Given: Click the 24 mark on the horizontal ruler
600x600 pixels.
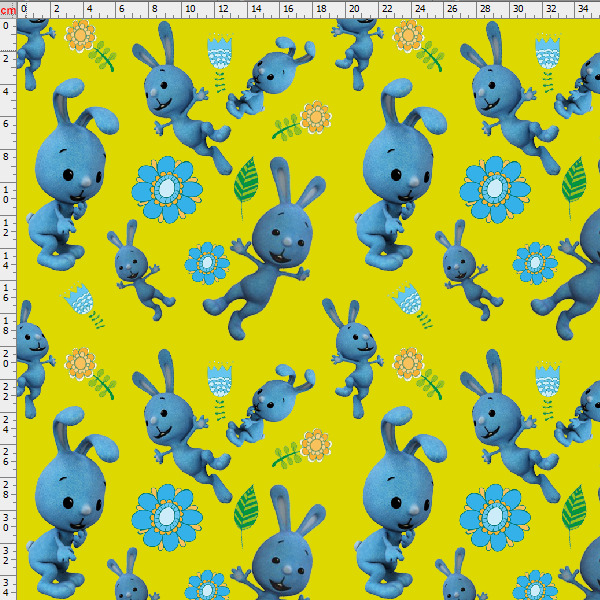Looking at the screenshot, I should (419, 9).
